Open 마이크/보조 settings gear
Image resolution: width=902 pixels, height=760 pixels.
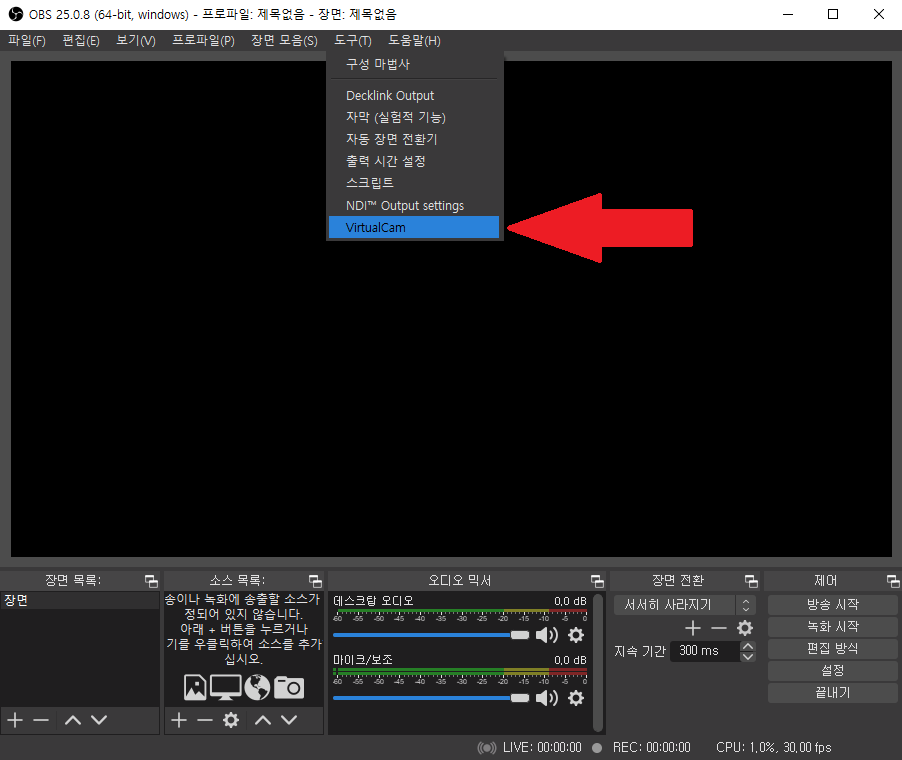(x=576, y=698)
